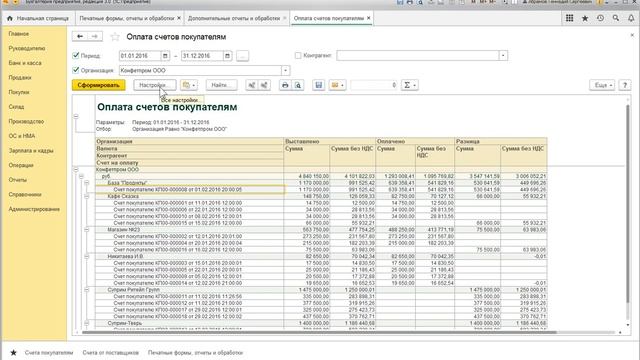Select the База "Продукты" row
Image resolution: width=640 pixels, height=360 pixels.
[189, 183]
